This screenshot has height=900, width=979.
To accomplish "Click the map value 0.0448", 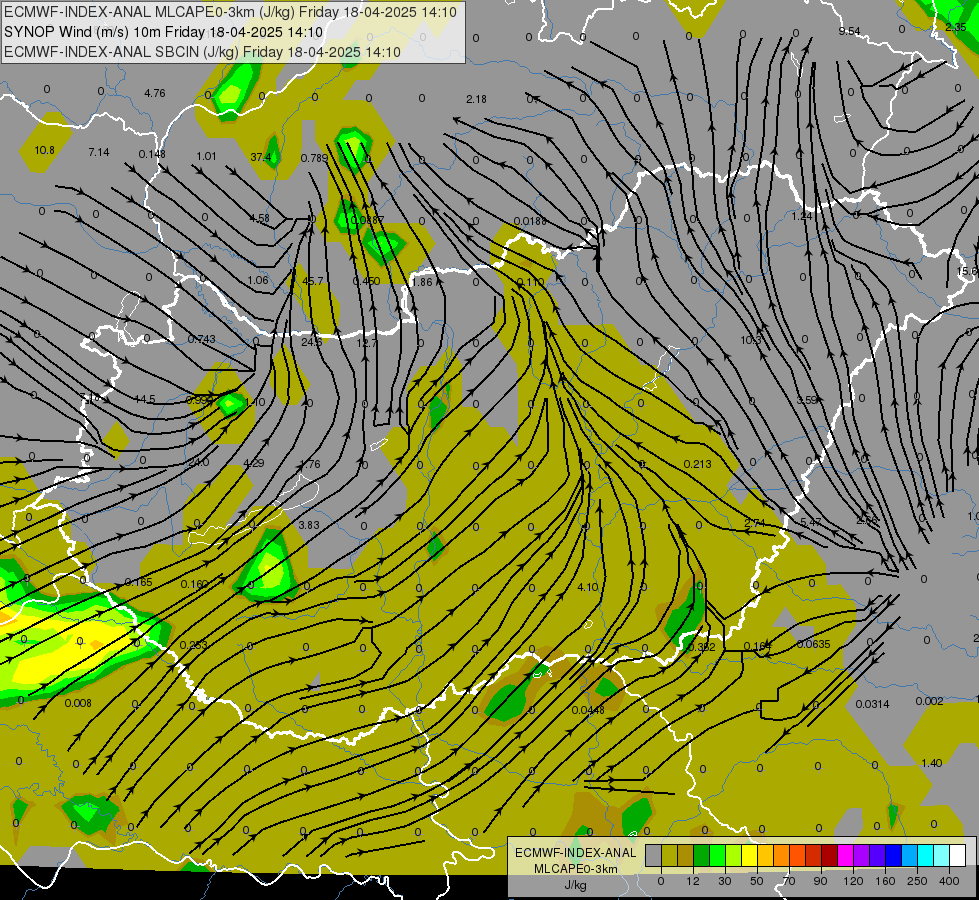I will [x=588, y=710].
